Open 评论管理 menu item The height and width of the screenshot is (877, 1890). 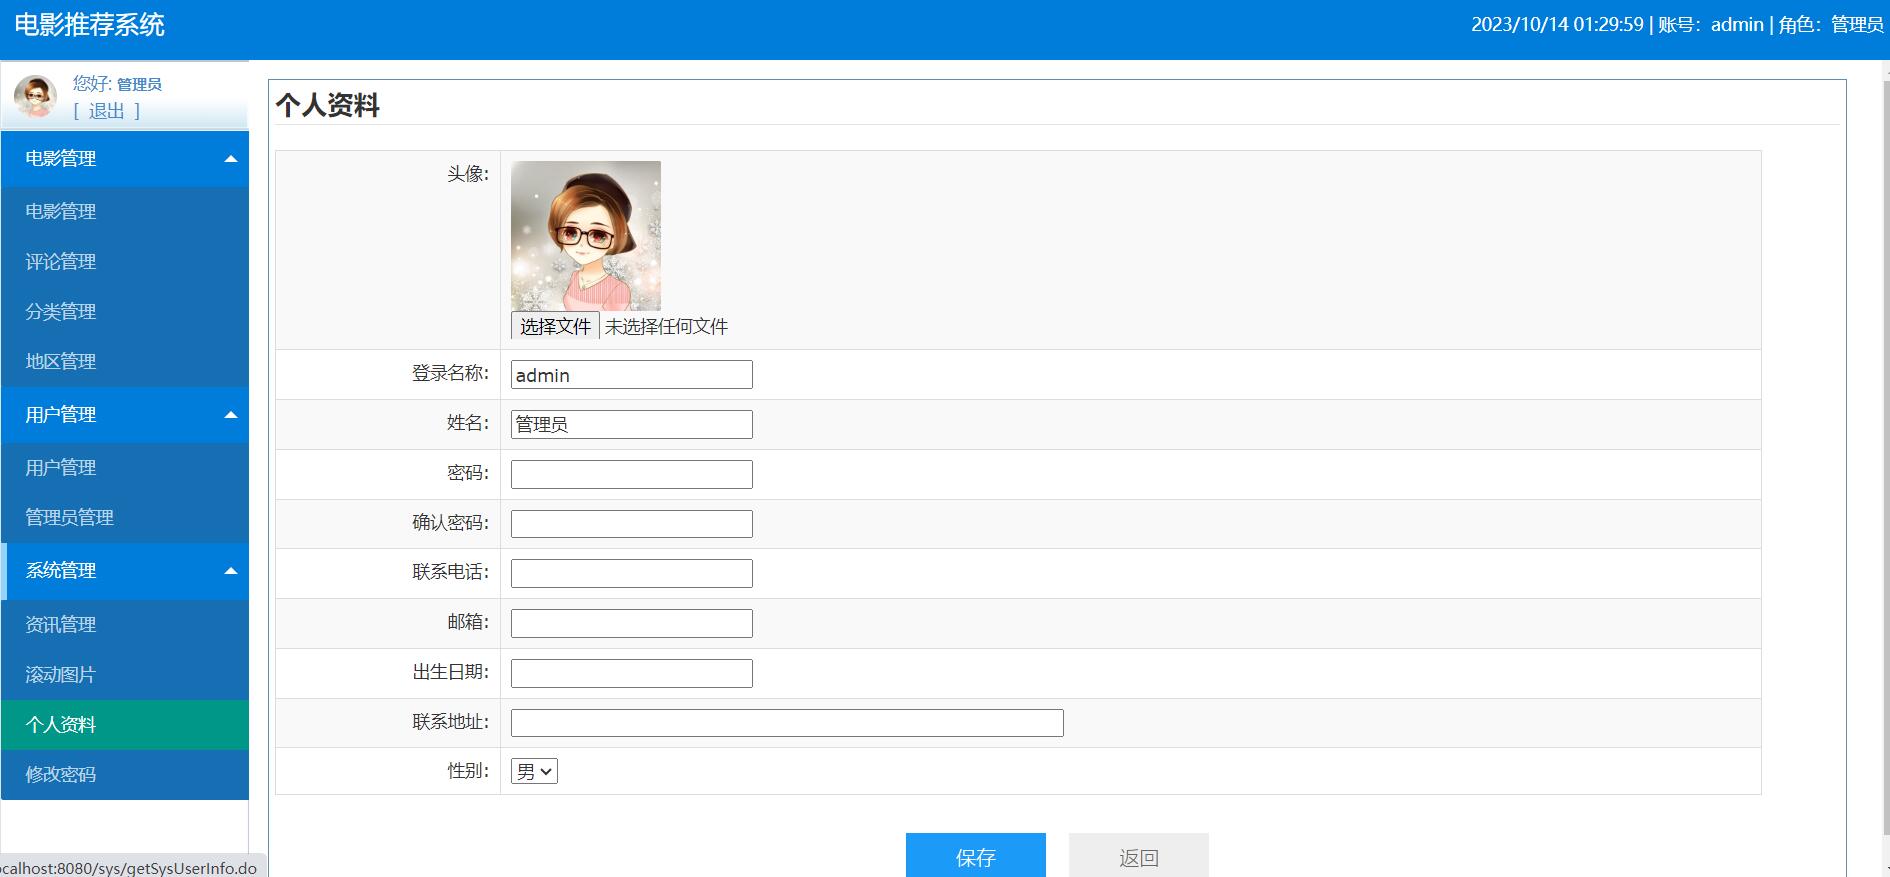(125, 261)
